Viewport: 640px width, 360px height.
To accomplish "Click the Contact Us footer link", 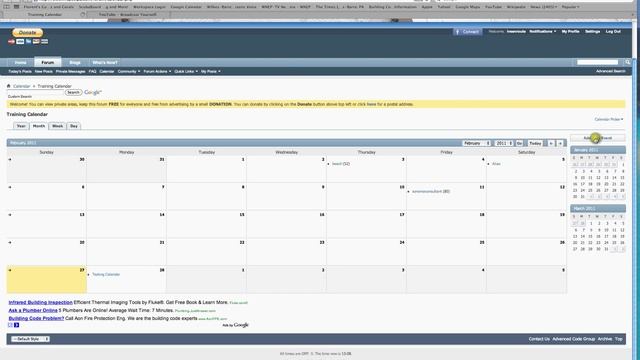I will (x=539, y=339).
